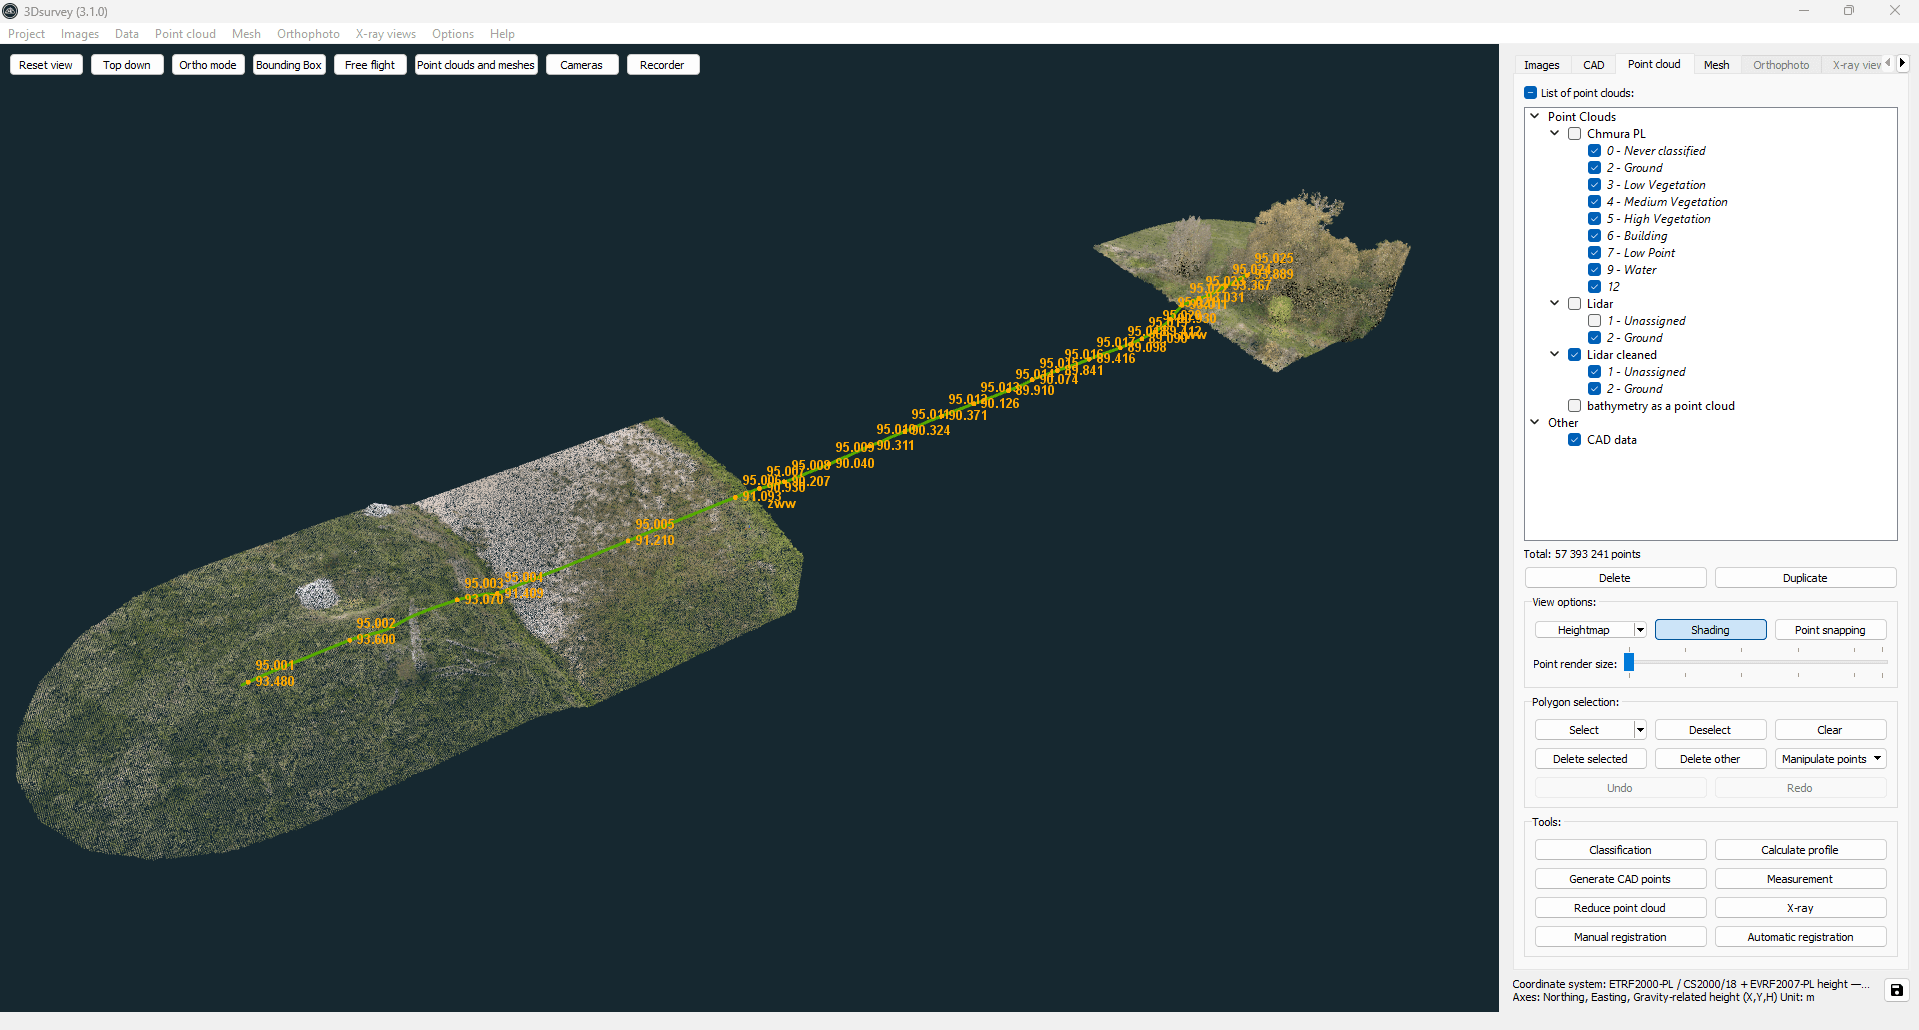Click the Point render size slider handle
The image size is (1919, 1030).
pyautogui.click(x=1629, y=662)
